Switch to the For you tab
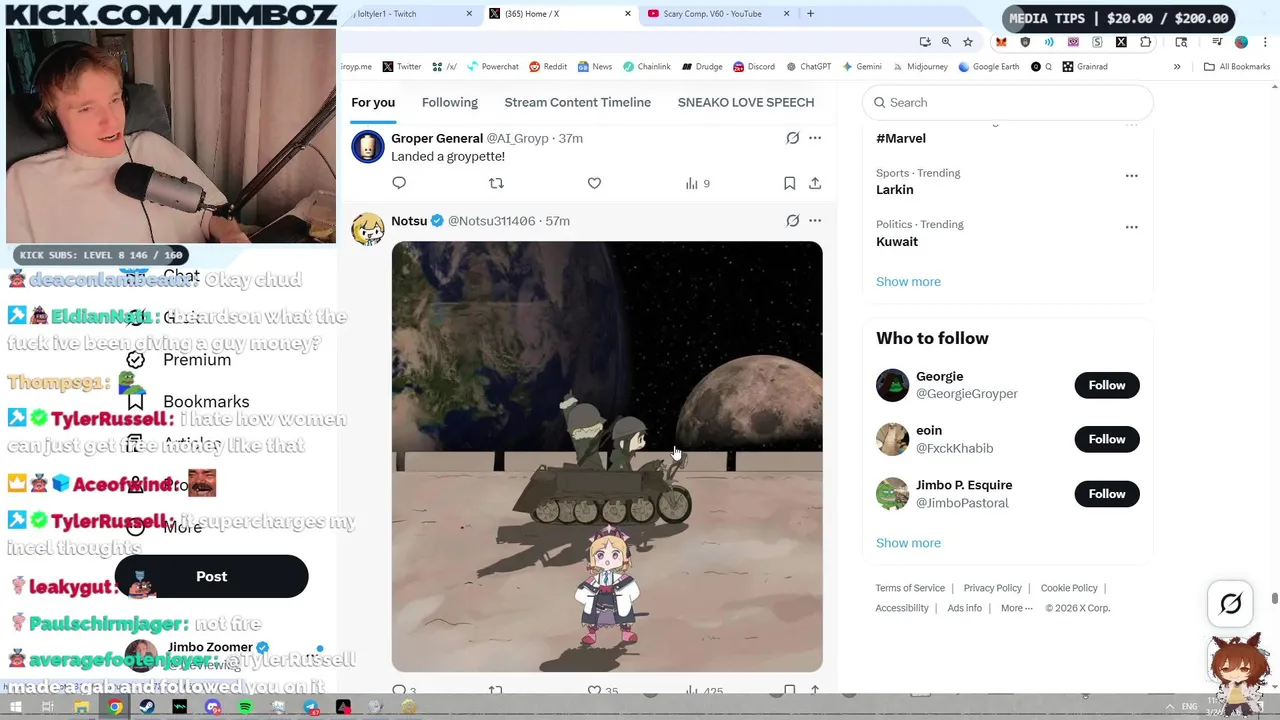Image resolution: width=1280 pixels, height=720 pixels. point(373,102)
